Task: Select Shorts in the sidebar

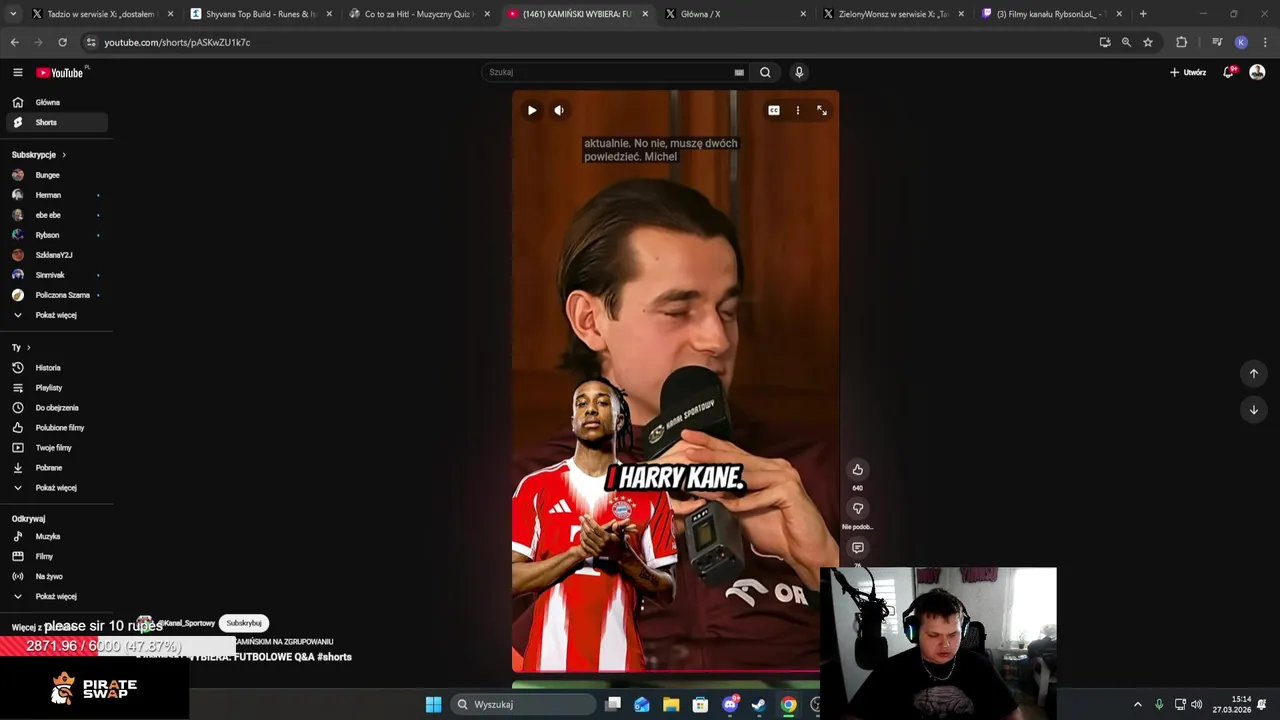Action: (x=56, y=122)
